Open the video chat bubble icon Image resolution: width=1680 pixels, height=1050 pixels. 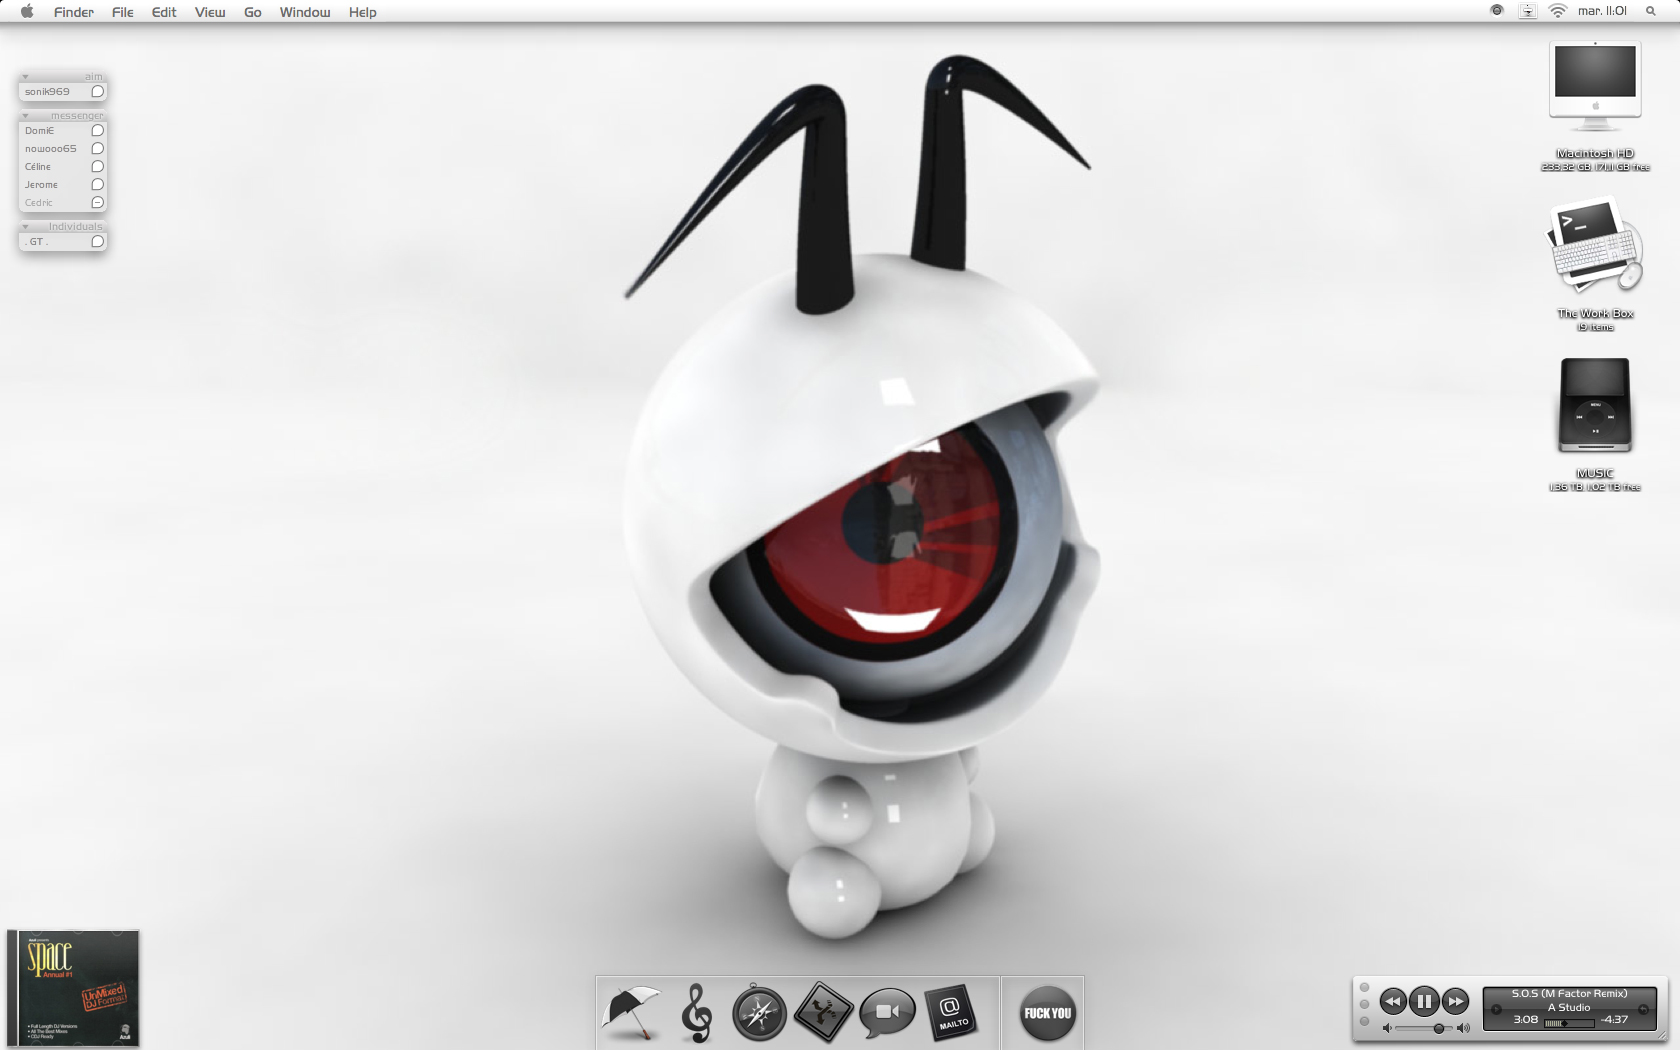click(887, 1013)
